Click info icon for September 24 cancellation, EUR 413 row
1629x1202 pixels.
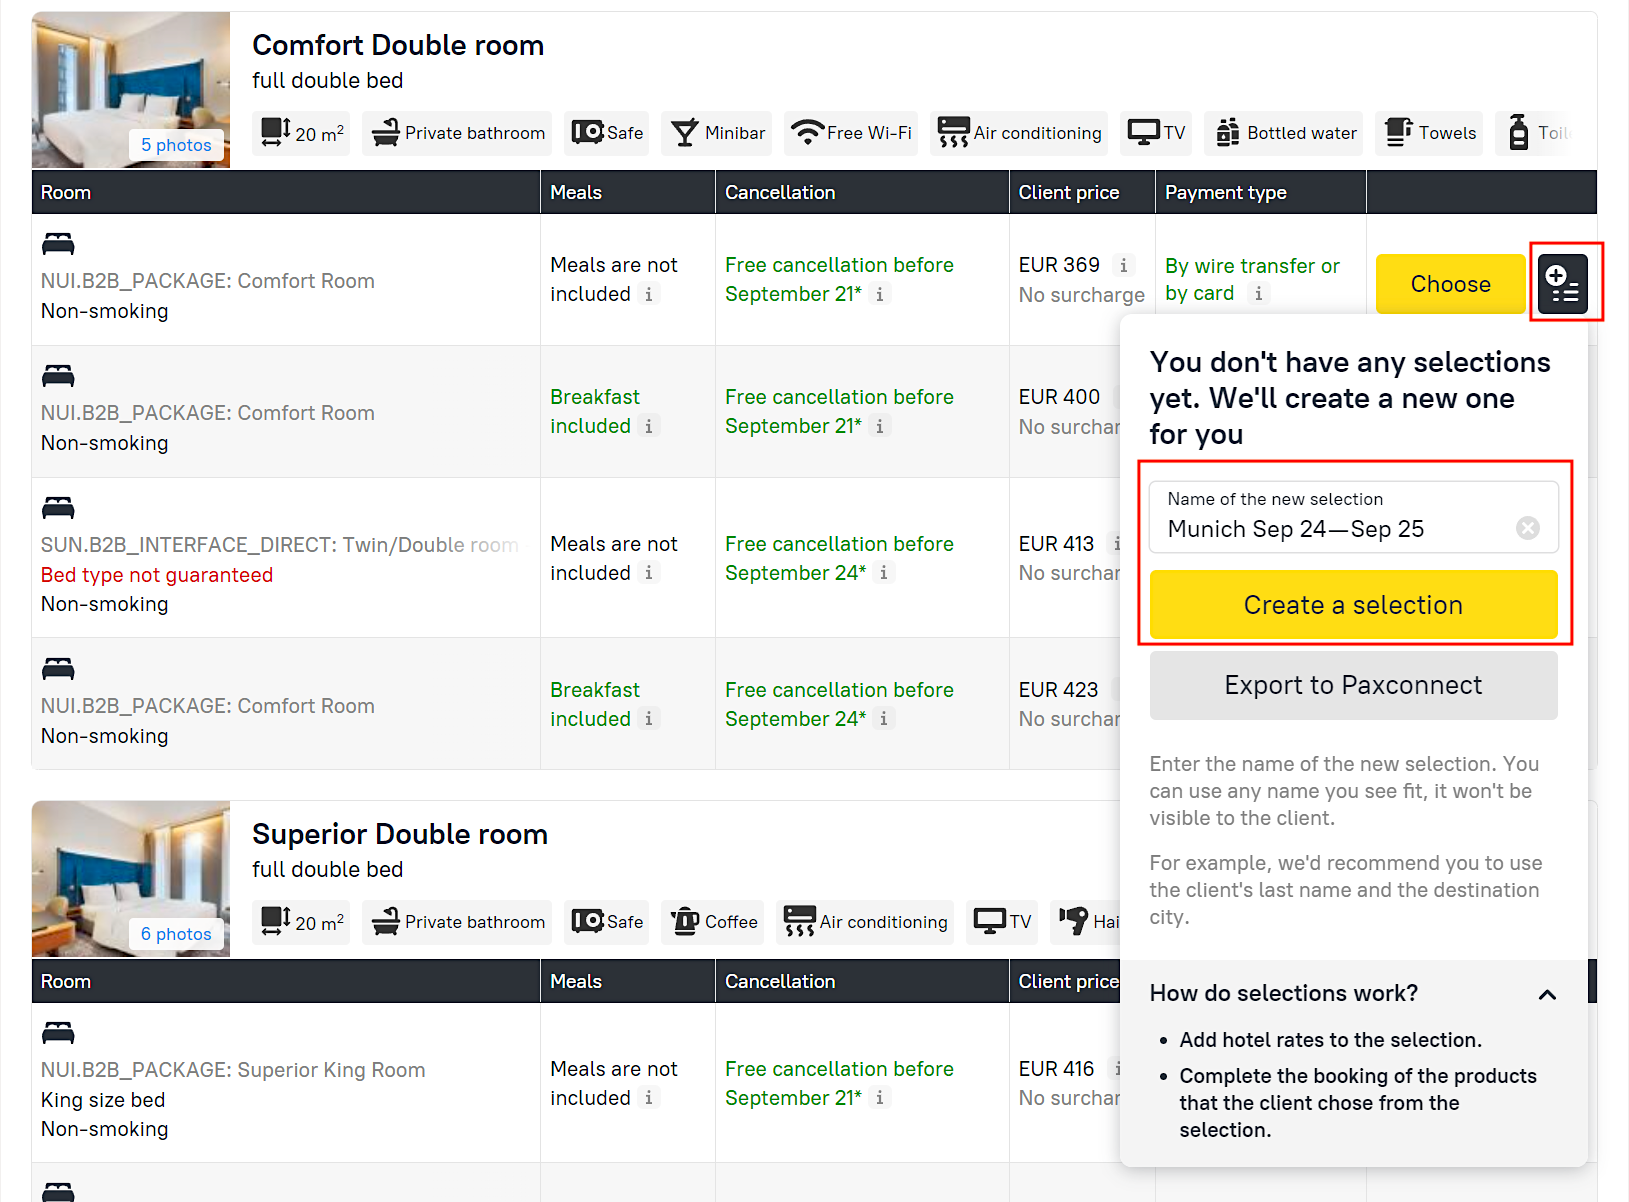click(x=883, y=573)
